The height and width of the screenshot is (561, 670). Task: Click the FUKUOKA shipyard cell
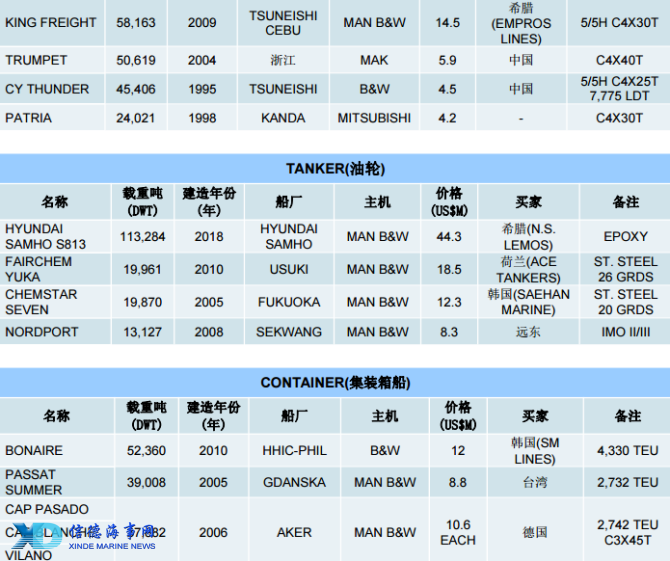(x=289, y=302)
